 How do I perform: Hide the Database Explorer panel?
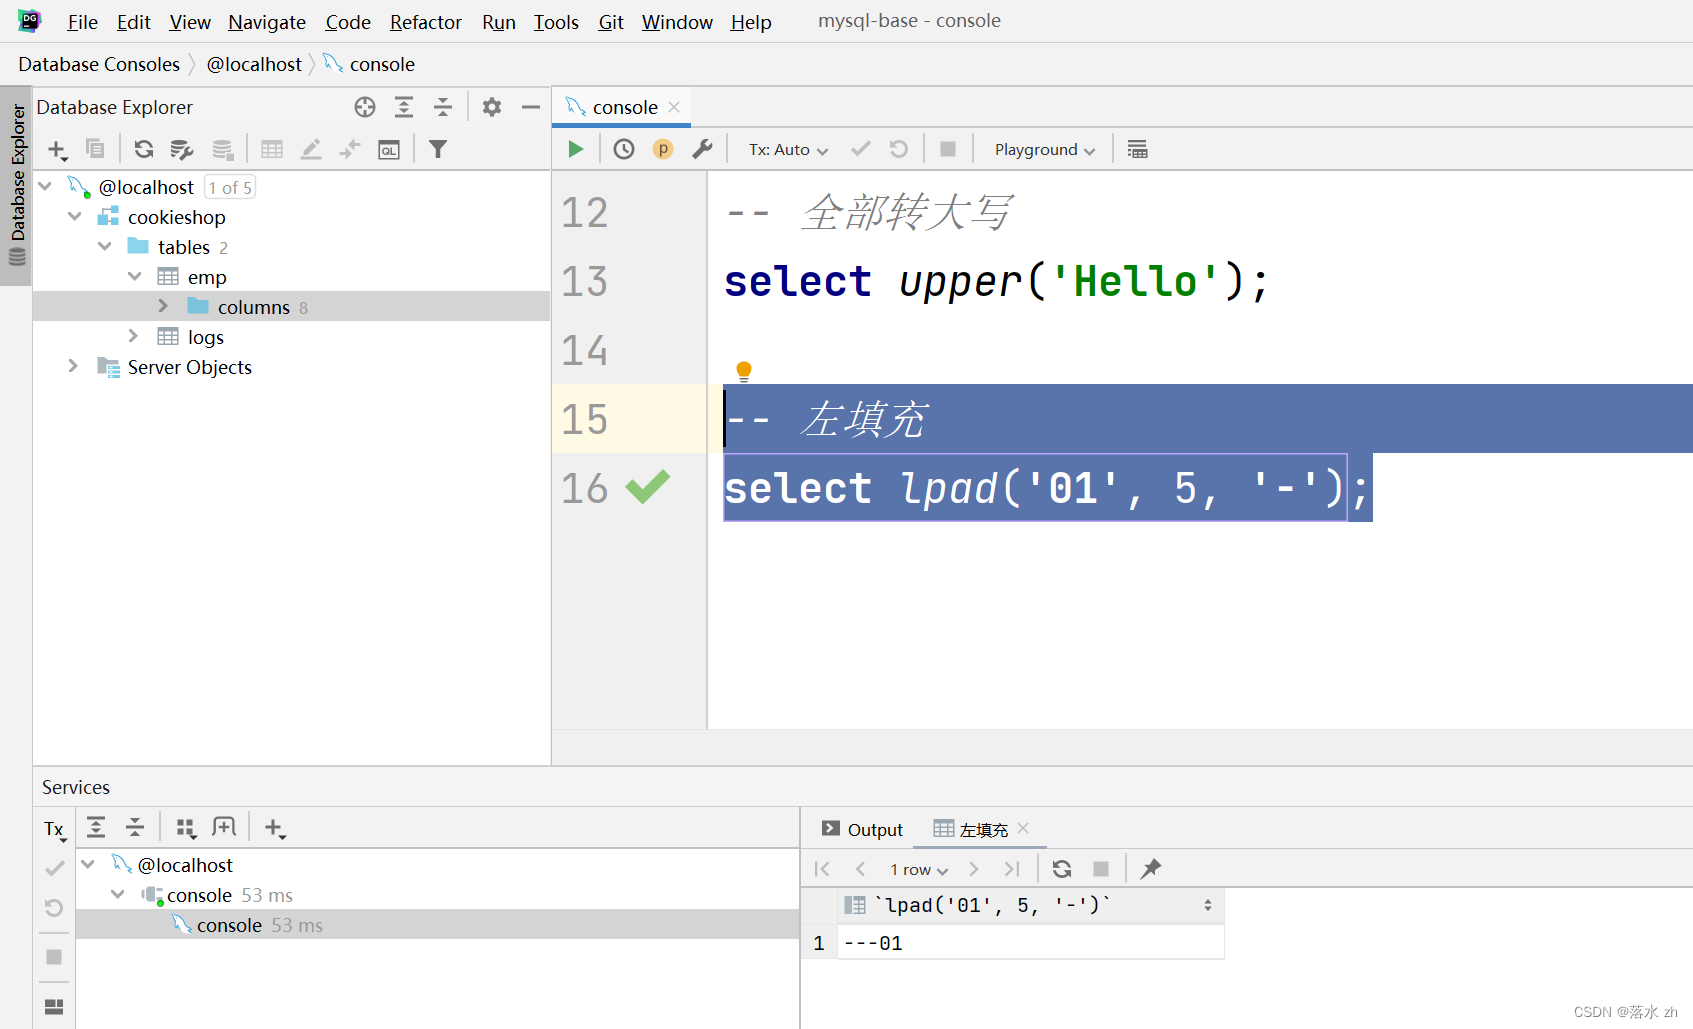pyautogui.click(x=531, y=107)
